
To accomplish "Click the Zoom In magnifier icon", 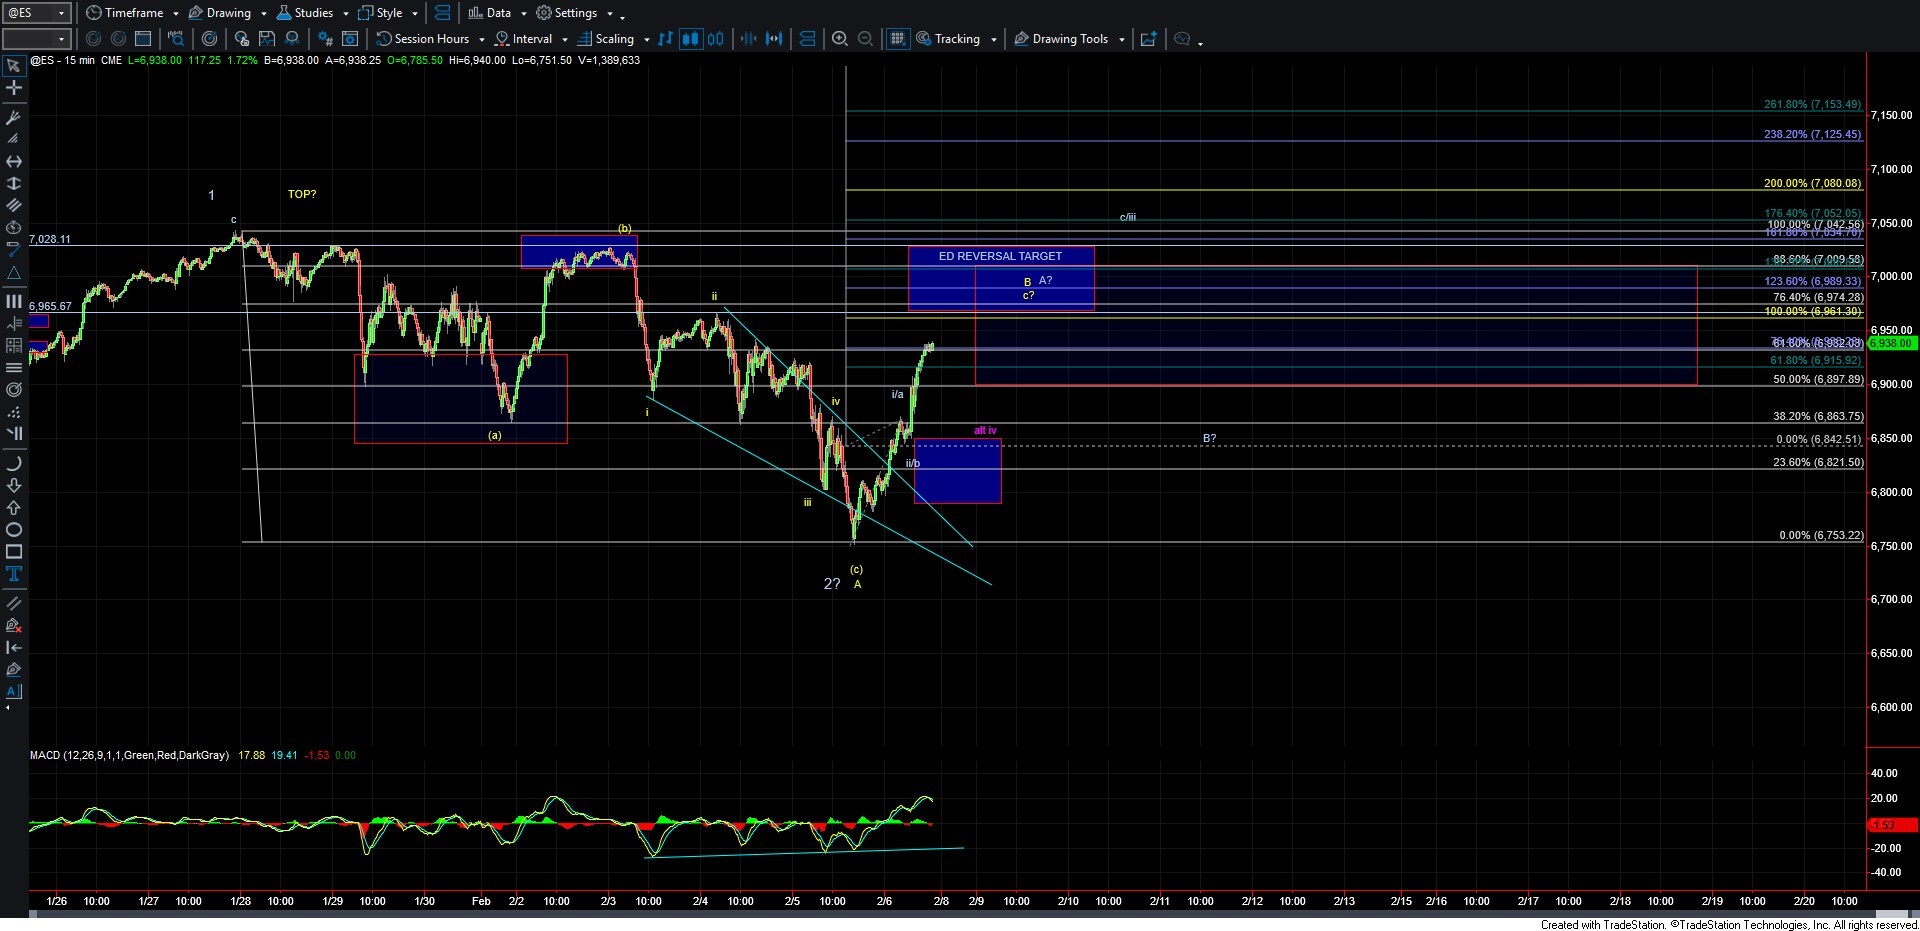I will click(x=840, y=39).
